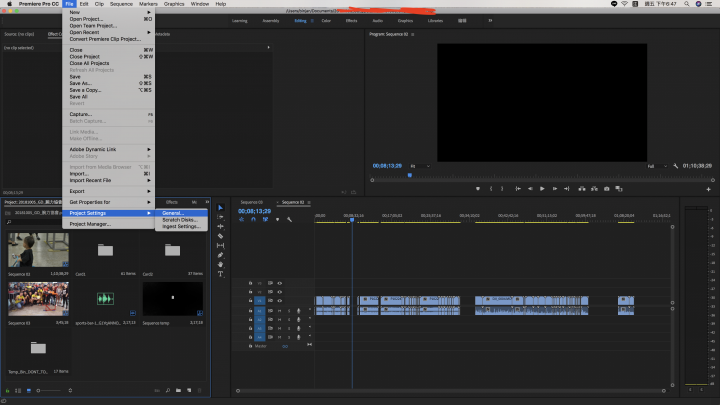Expand the New submenu in File menu
The image size is (720, 405).
click(108, 12)
